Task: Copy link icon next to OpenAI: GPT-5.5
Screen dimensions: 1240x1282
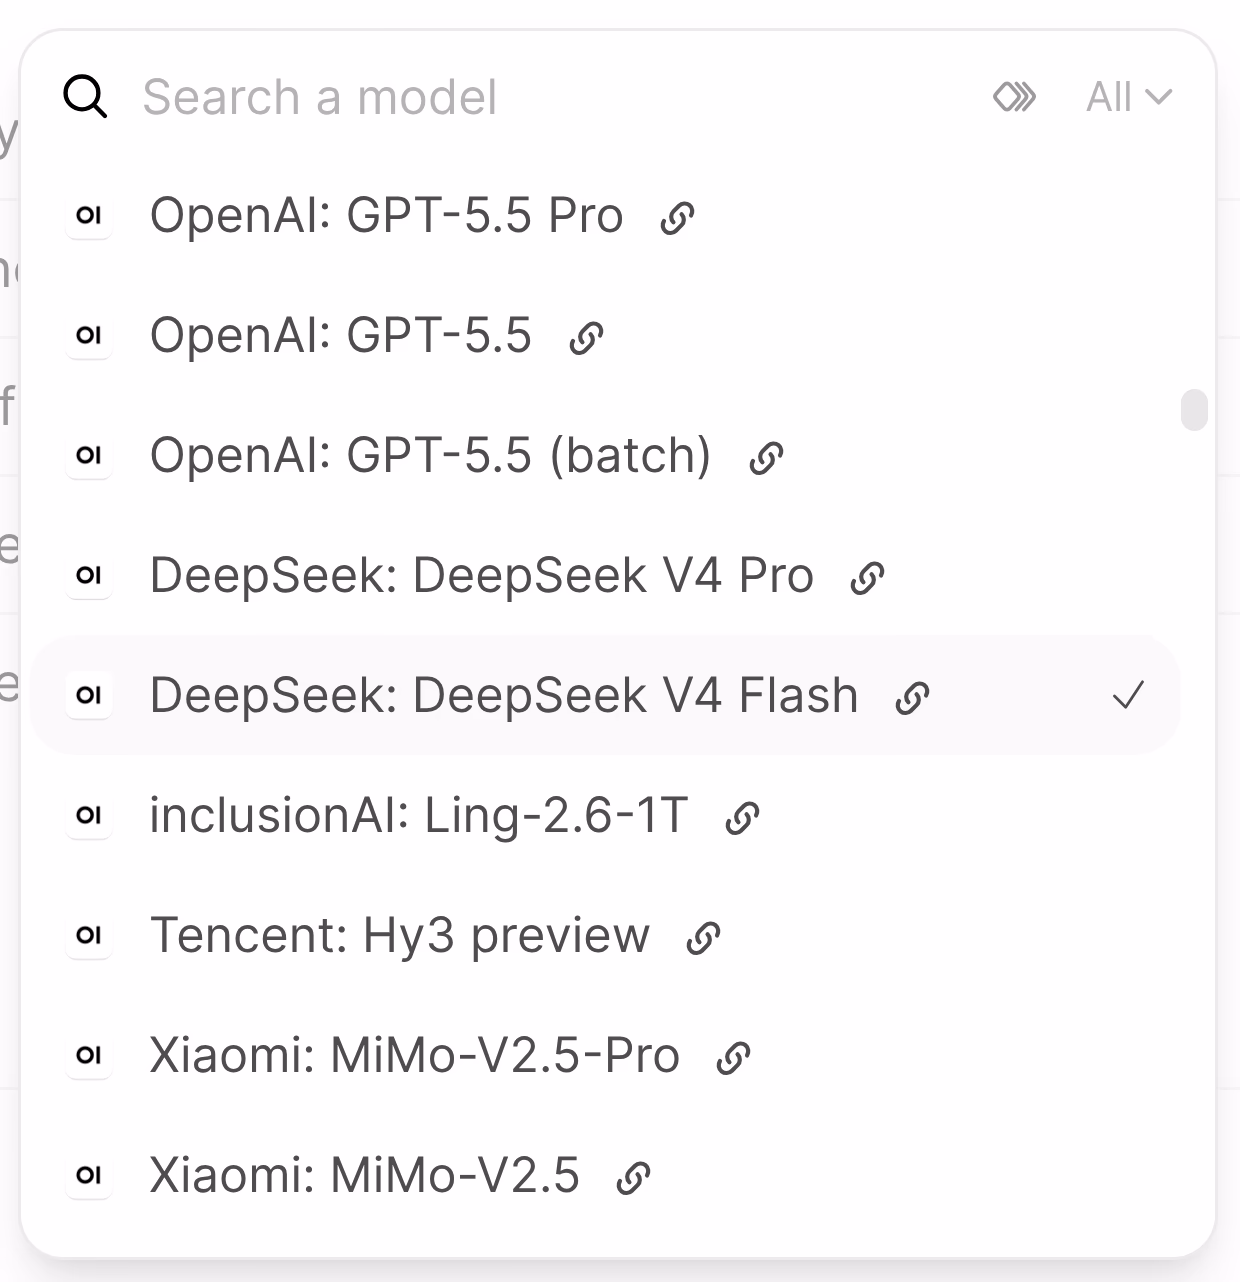Action: tap(586, 337)
